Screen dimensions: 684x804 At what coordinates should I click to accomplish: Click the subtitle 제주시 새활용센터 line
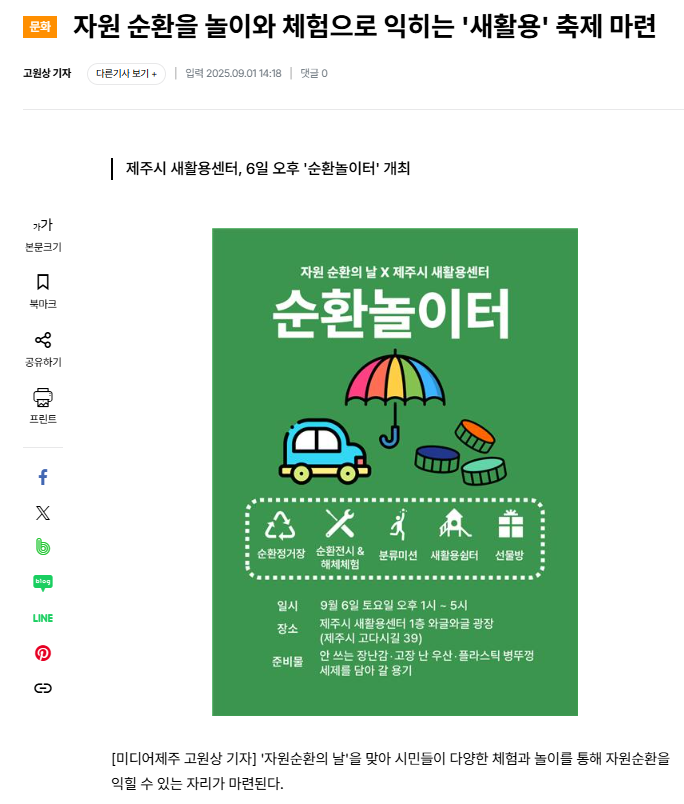point(268,168)
